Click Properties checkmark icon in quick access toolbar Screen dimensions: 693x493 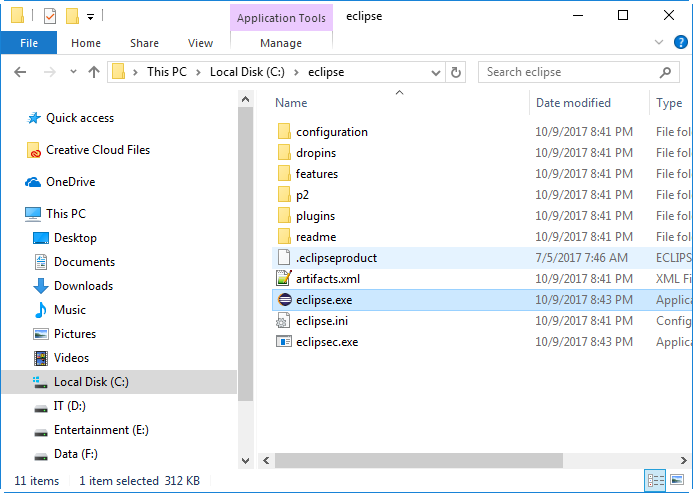pyautogui.click(x=50, y=16)
